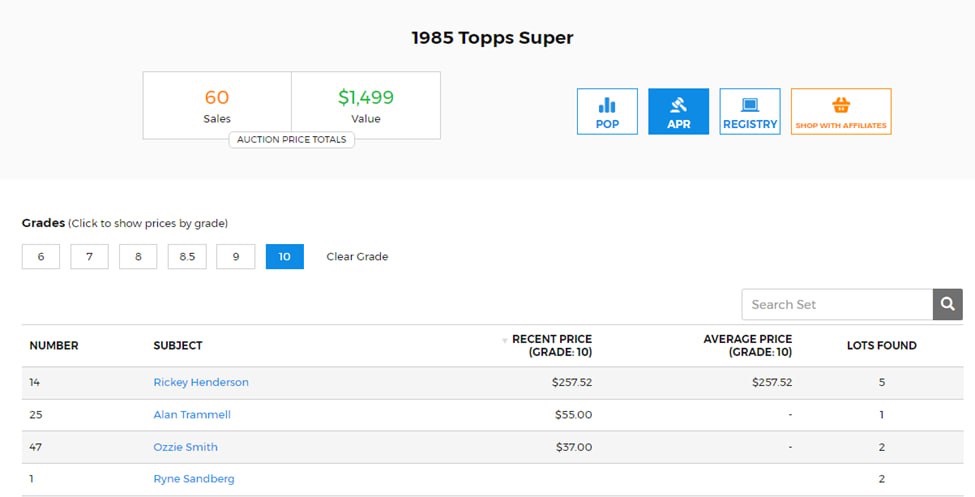The image size is (975, 497).
Task: Open Alan Trammell card link
Action: point(192,414)
